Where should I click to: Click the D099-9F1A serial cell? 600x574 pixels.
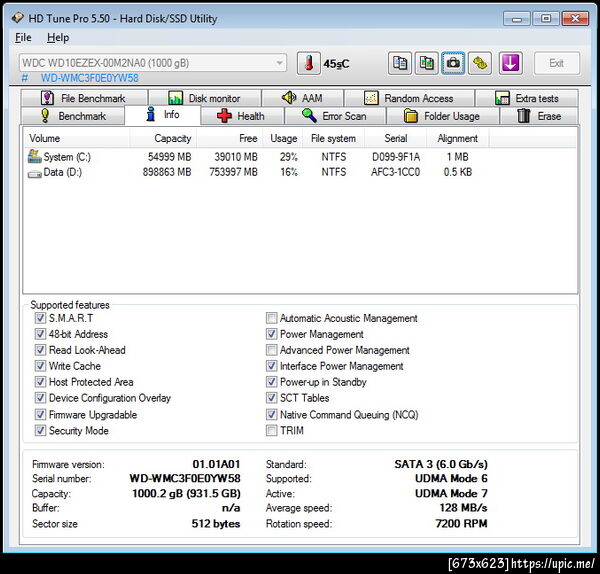click(396, 157)
